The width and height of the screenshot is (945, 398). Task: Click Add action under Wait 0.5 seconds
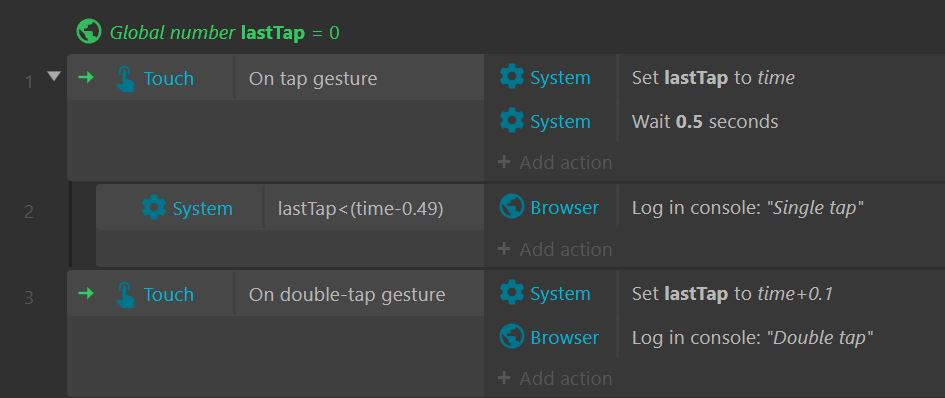(555, 162)
